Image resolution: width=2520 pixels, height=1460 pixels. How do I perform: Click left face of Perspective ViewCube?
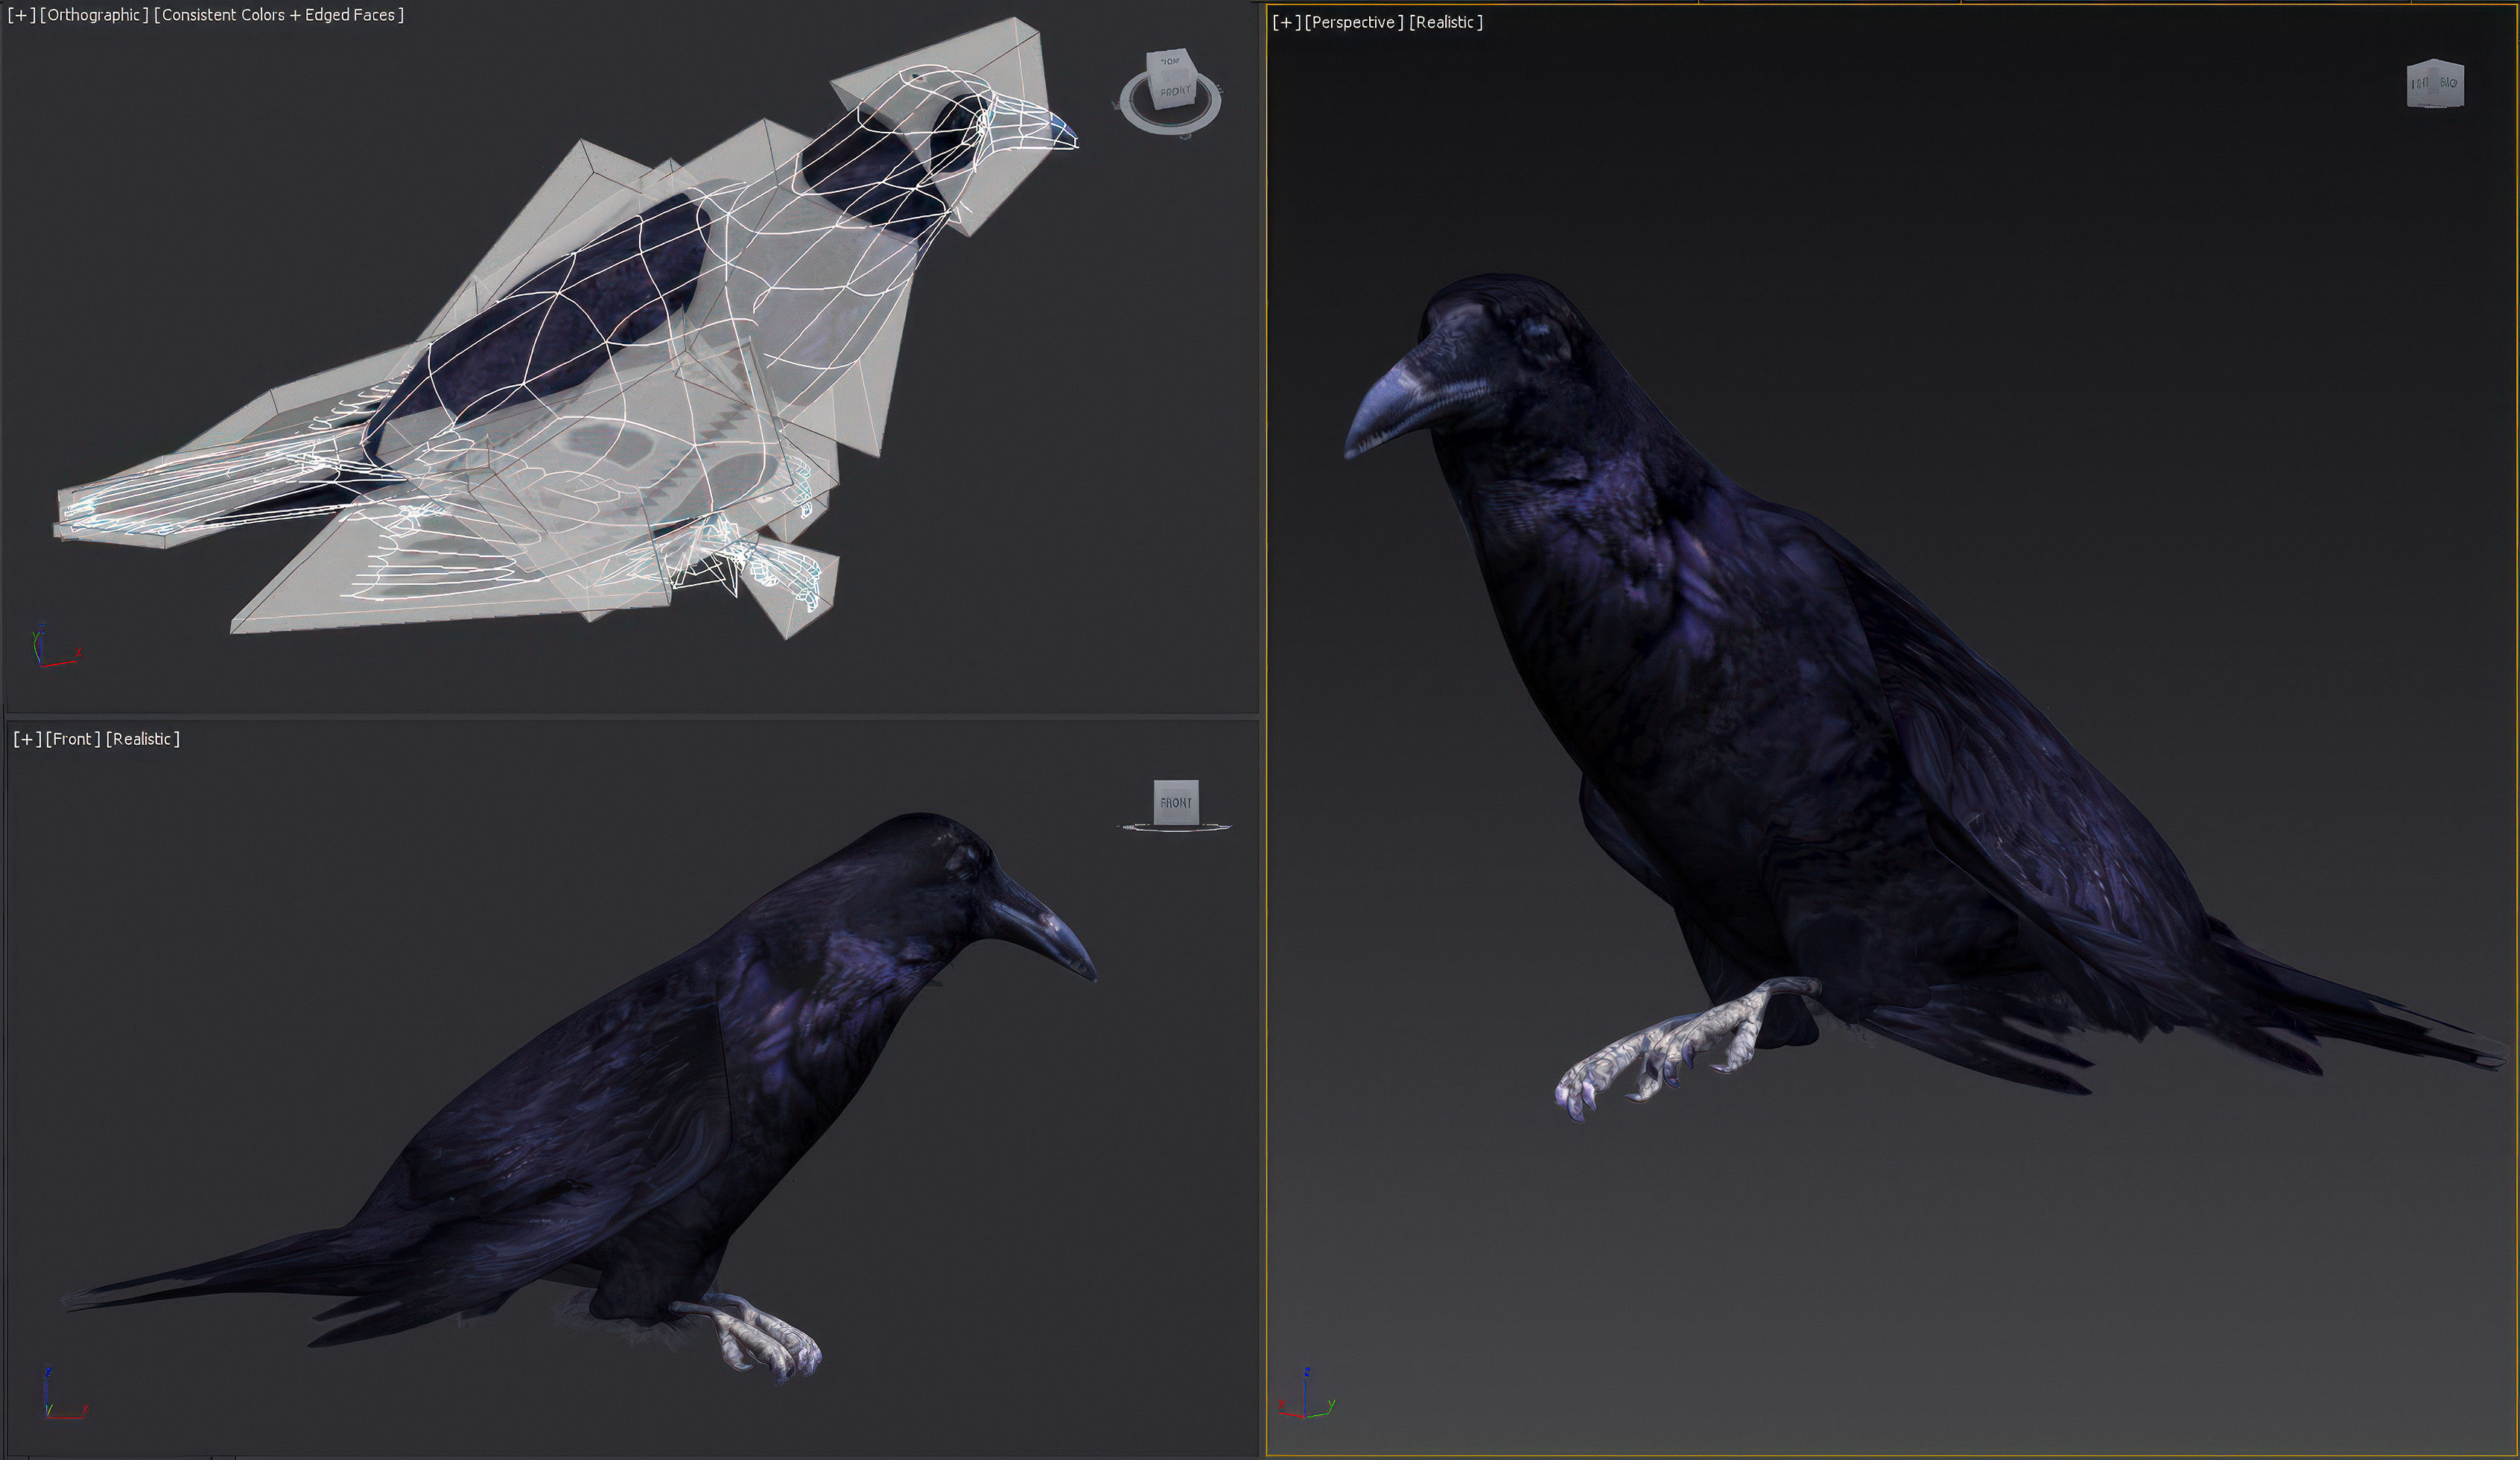click(x=2420, y=84)
